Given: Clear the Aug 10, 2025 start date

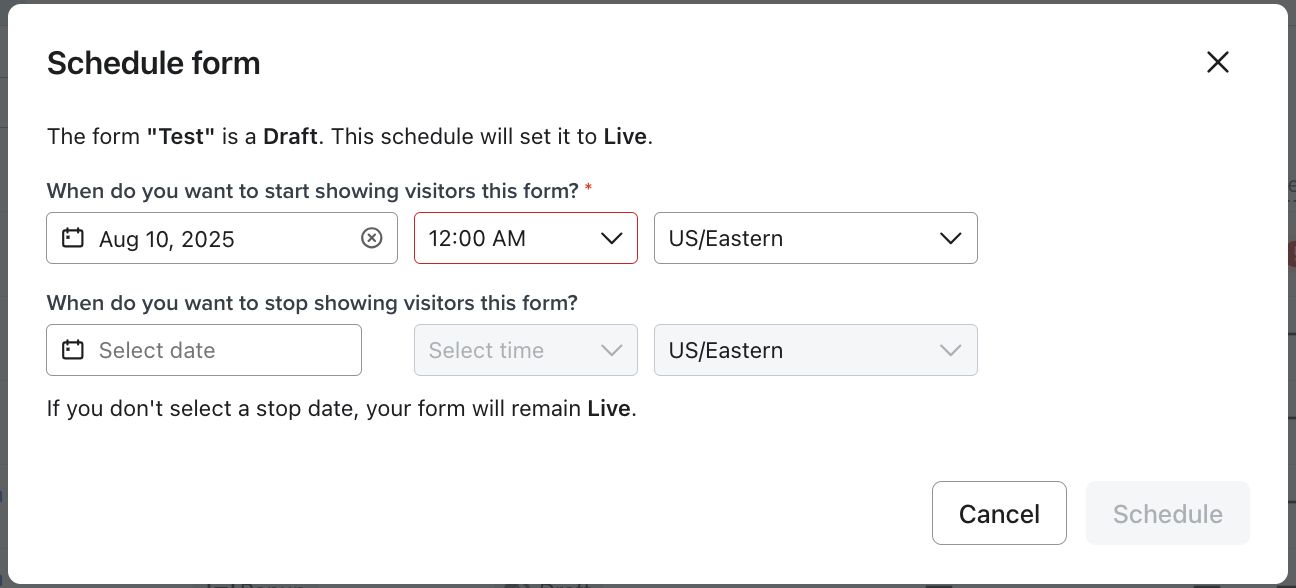Looking at the screenshot, I should pos(371,238).
